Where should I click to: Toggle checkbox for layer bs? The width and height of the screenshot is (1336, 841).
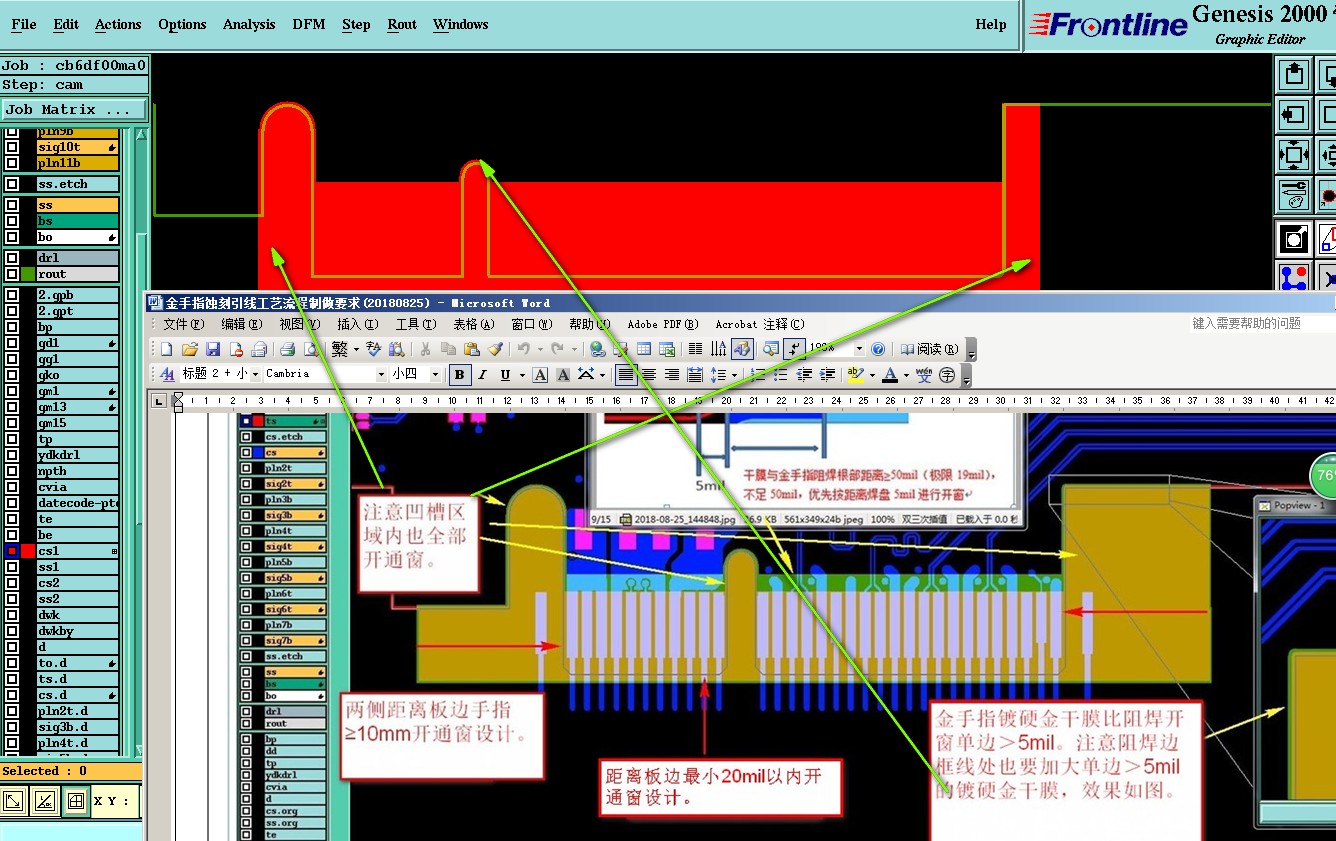pyautogui.click(x=12, y=221)
